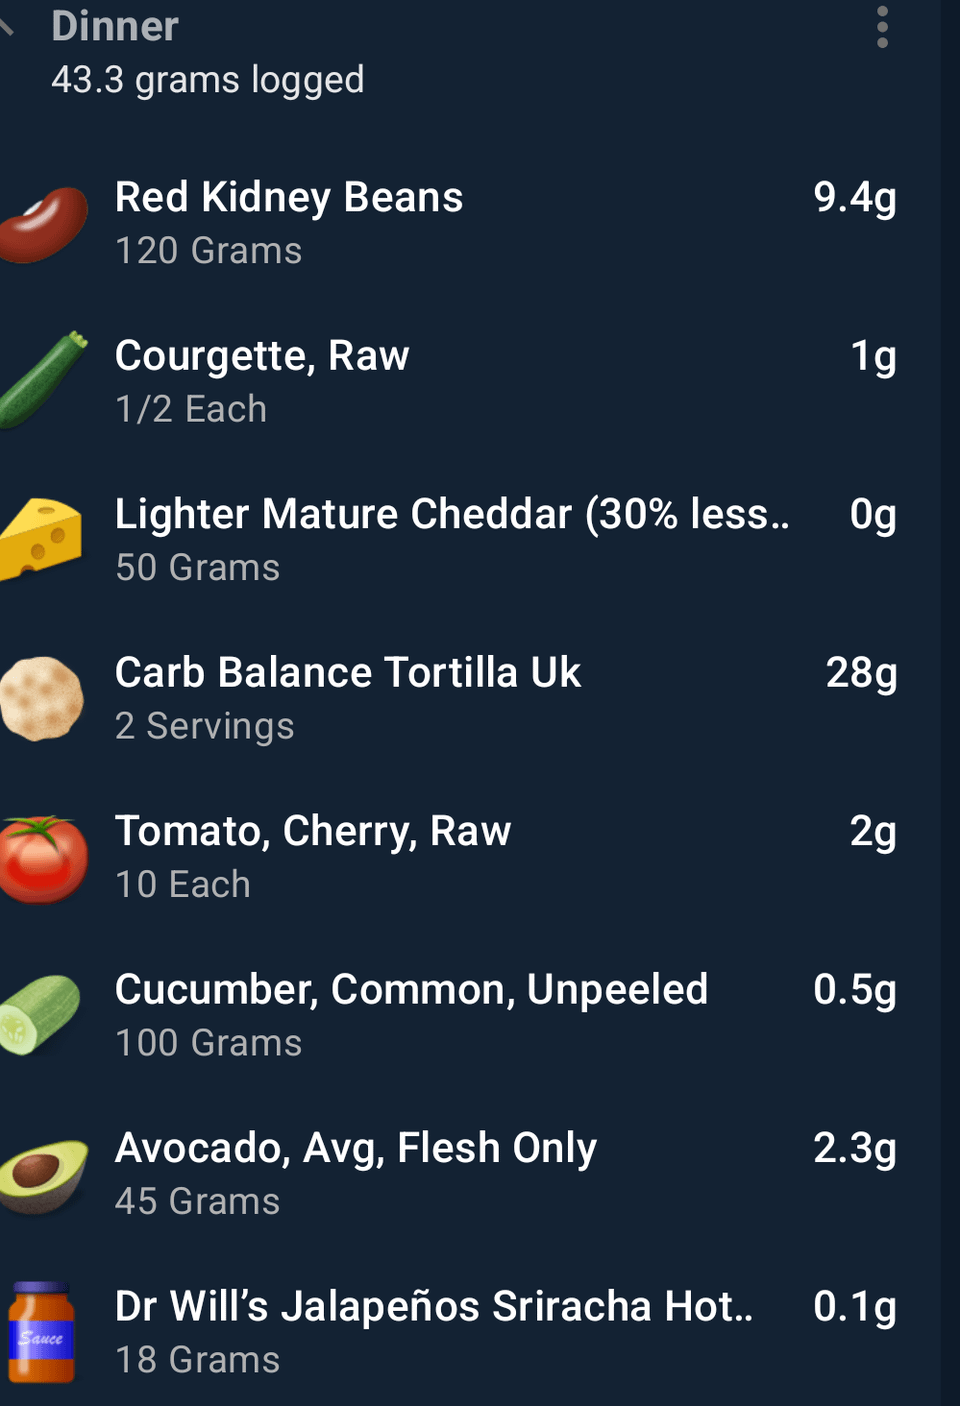The image size is (960, 1406).
Task: Select the Tomato, Cherry, Raw entry
Action: point(313,831)
